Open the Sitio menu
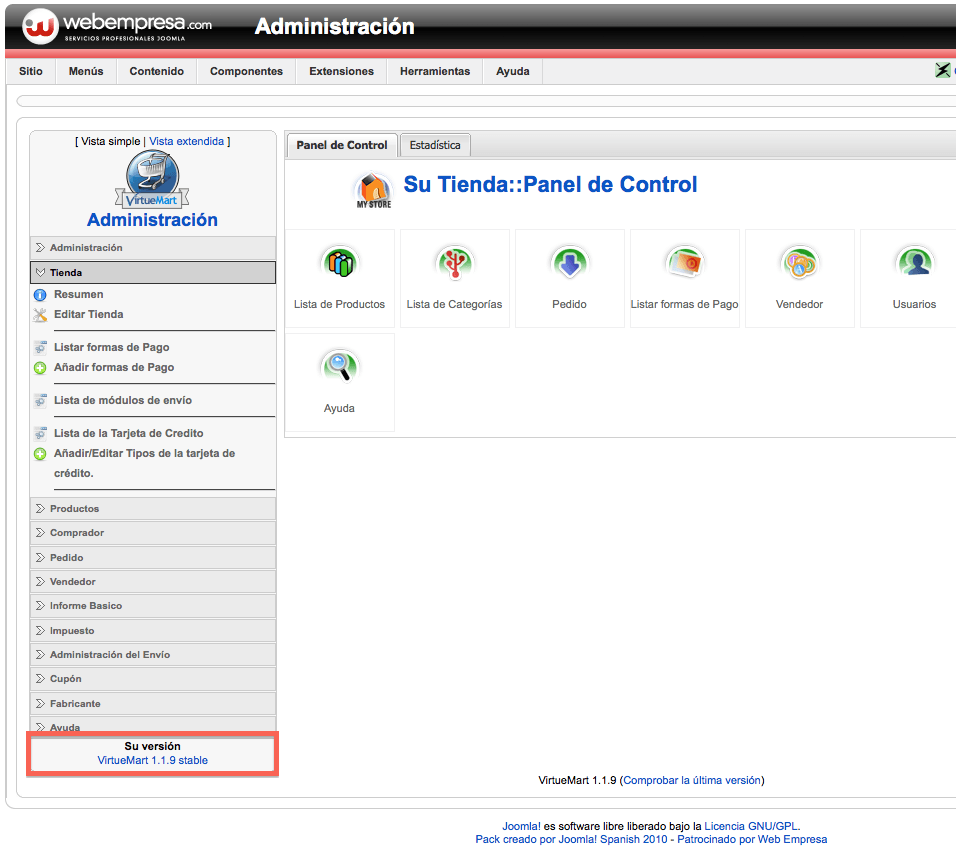956x857 pixels. click(30, 71)
